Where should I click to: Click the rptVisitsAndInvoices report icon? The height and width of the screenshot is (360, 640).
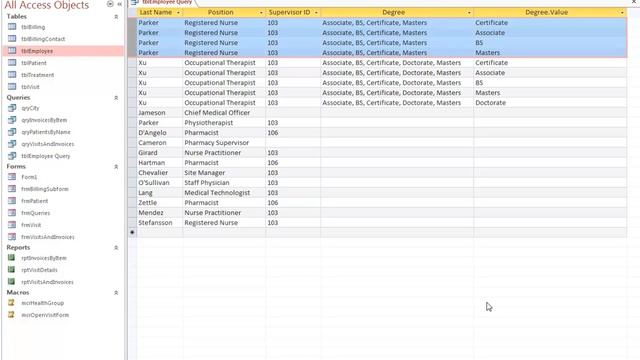[x=12, y=282]
